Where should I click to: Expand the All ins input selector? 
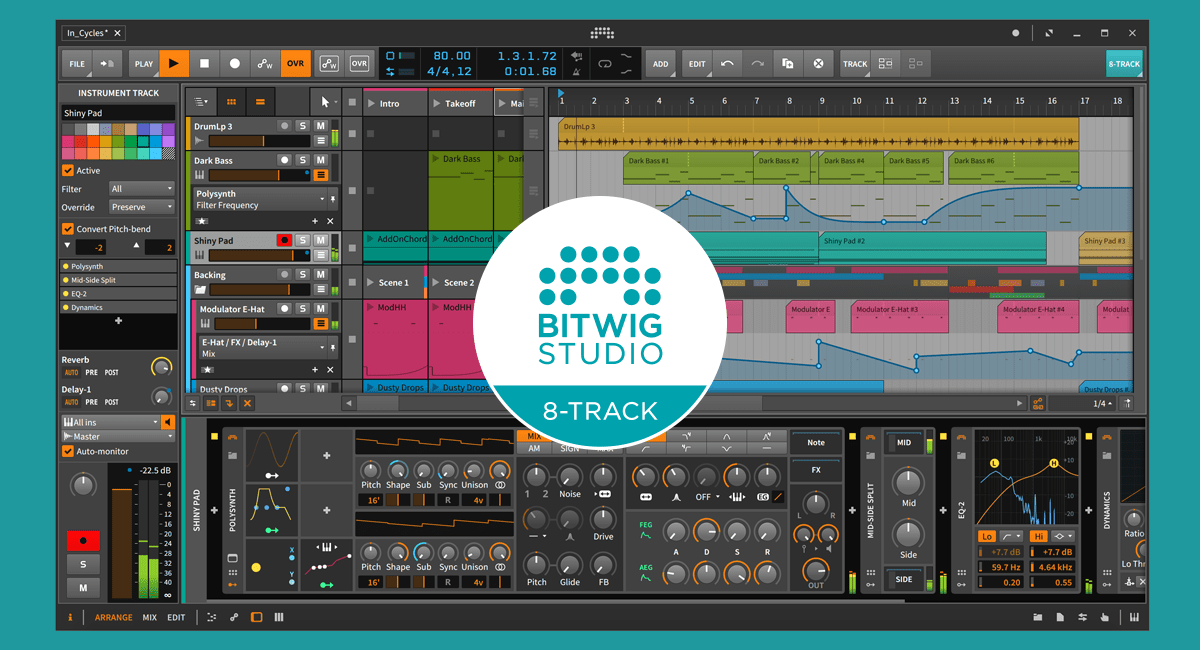point(110,422)
